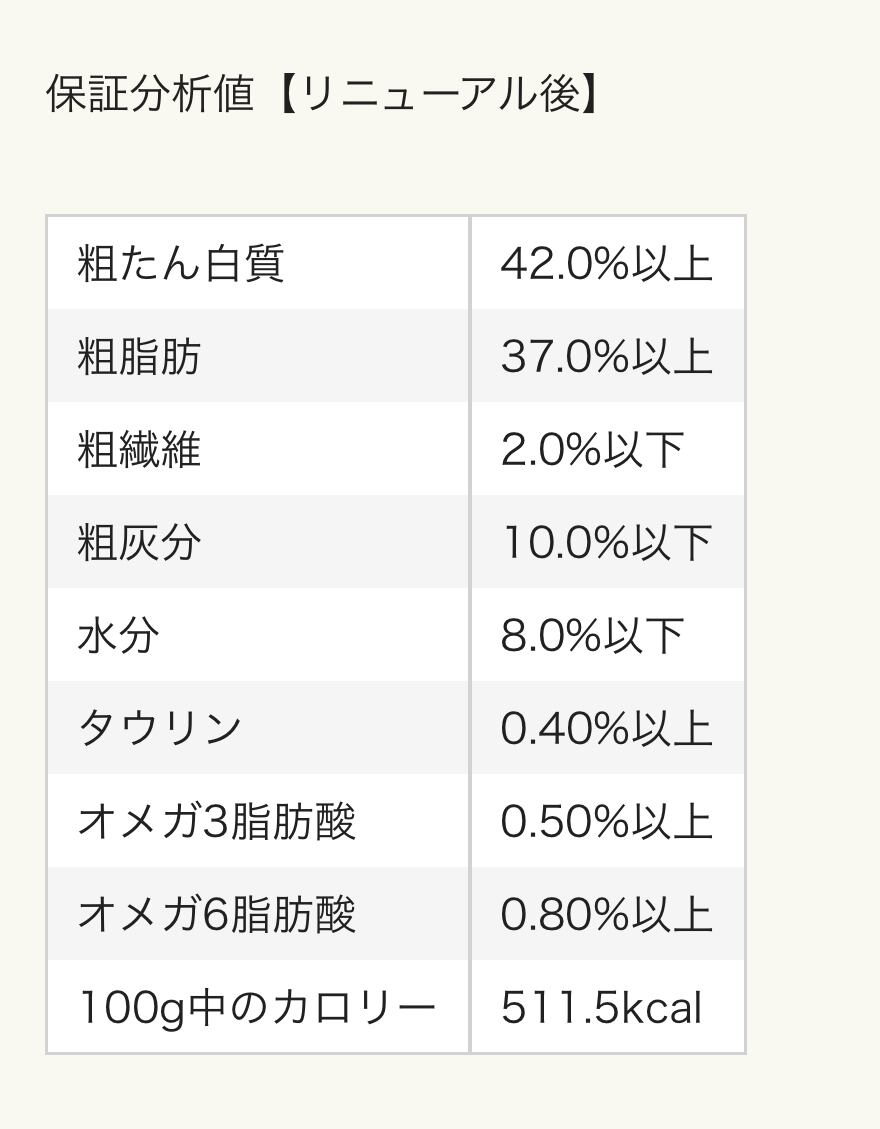Screen dimensions: 880x1129
Task: Select the タウリン row label
Action: pyautogui.click(x=160, y=729)
